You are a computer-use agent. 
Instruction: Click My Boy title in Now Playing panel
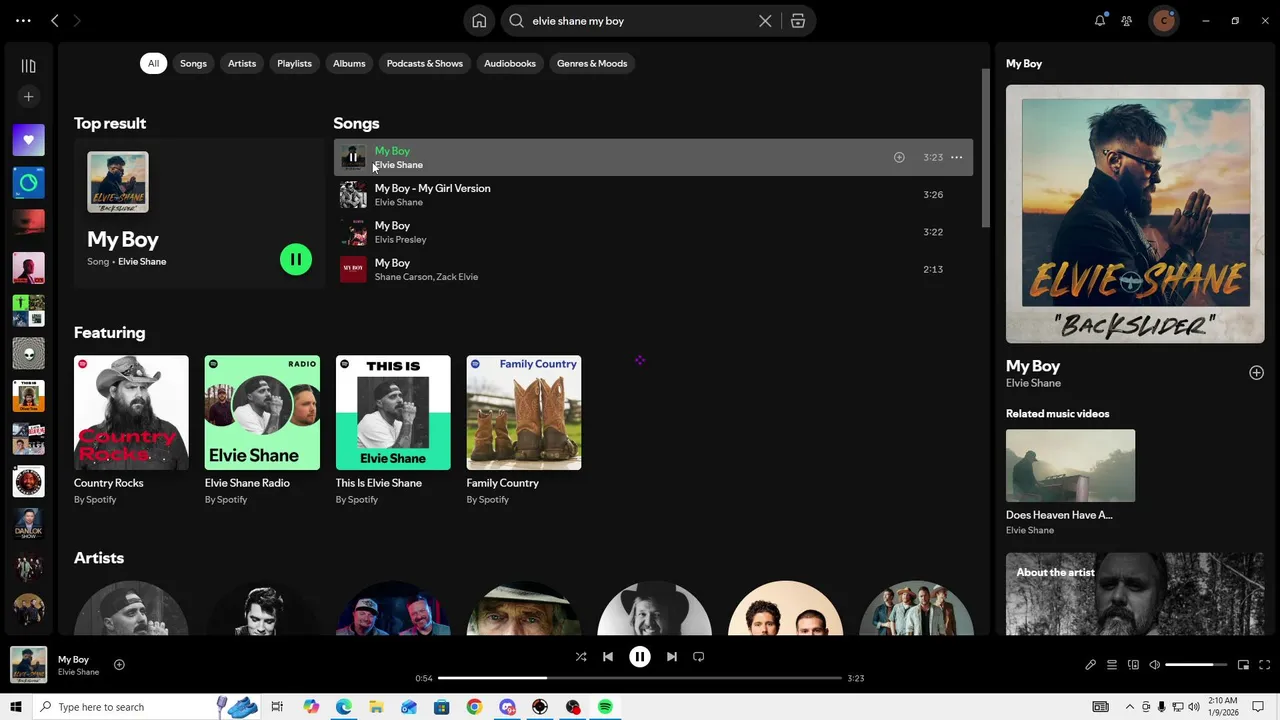1033,366
